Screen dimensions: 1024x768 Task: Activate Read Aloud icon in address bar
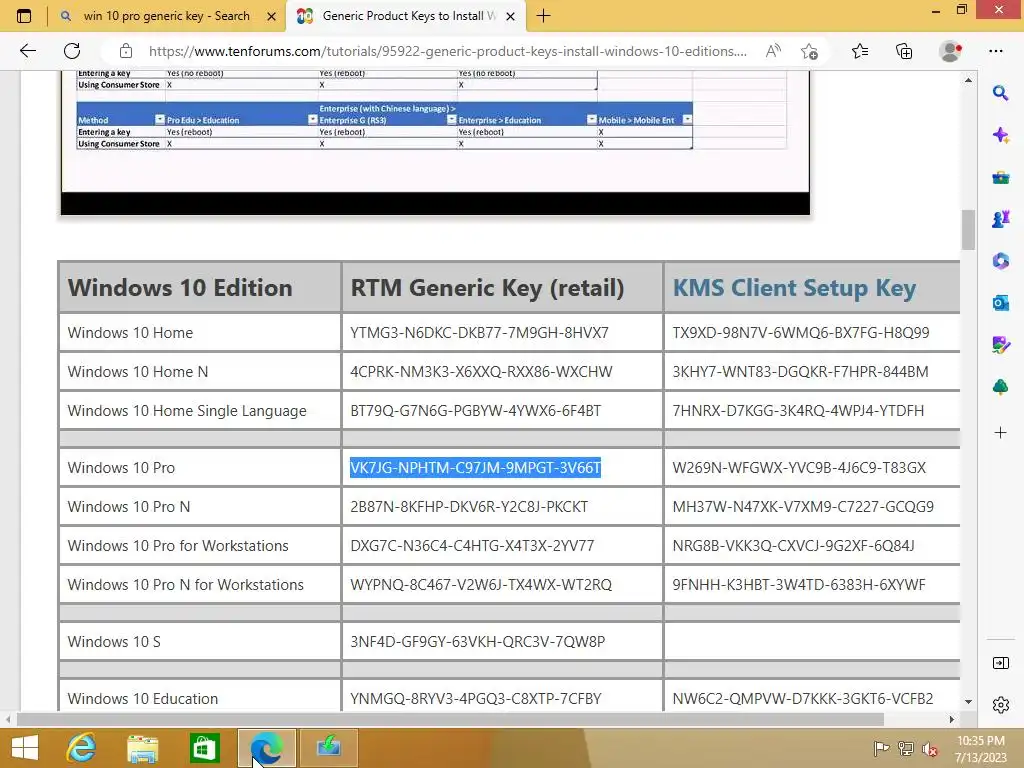[773, 51]
